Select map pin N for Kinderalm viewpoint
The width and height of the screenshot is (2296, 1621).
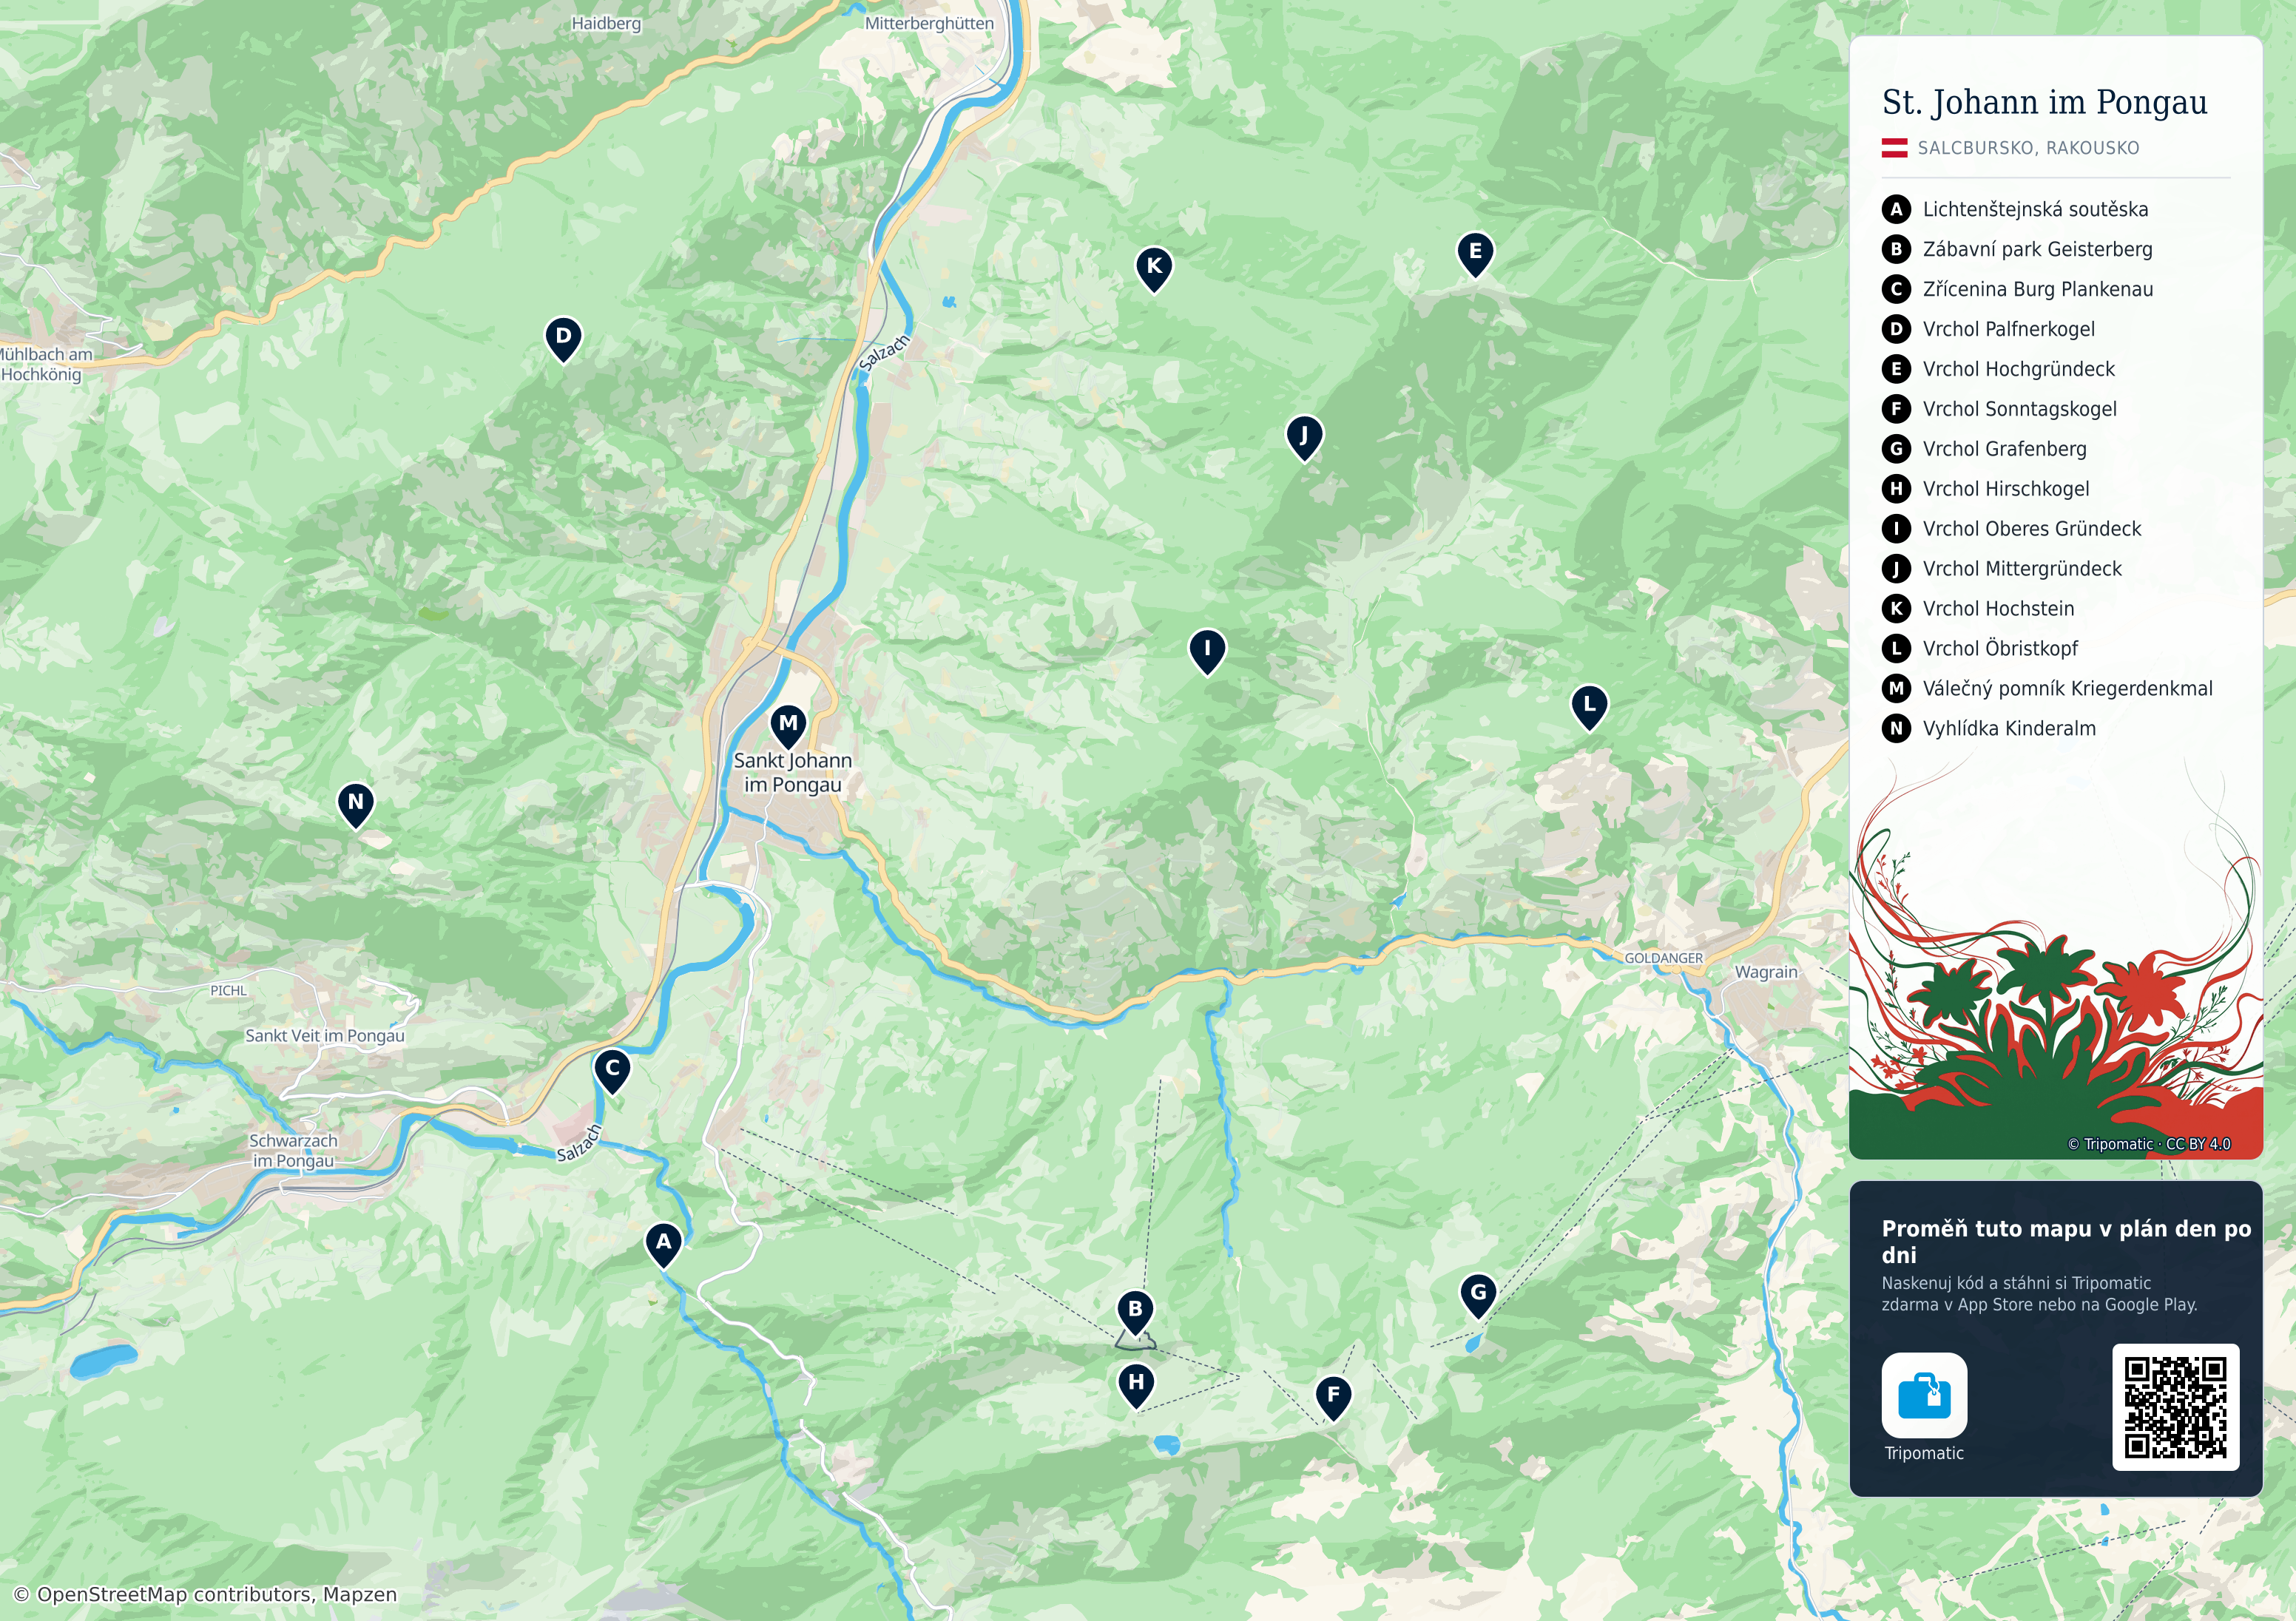pyautogui.click(x=355, y=805)
